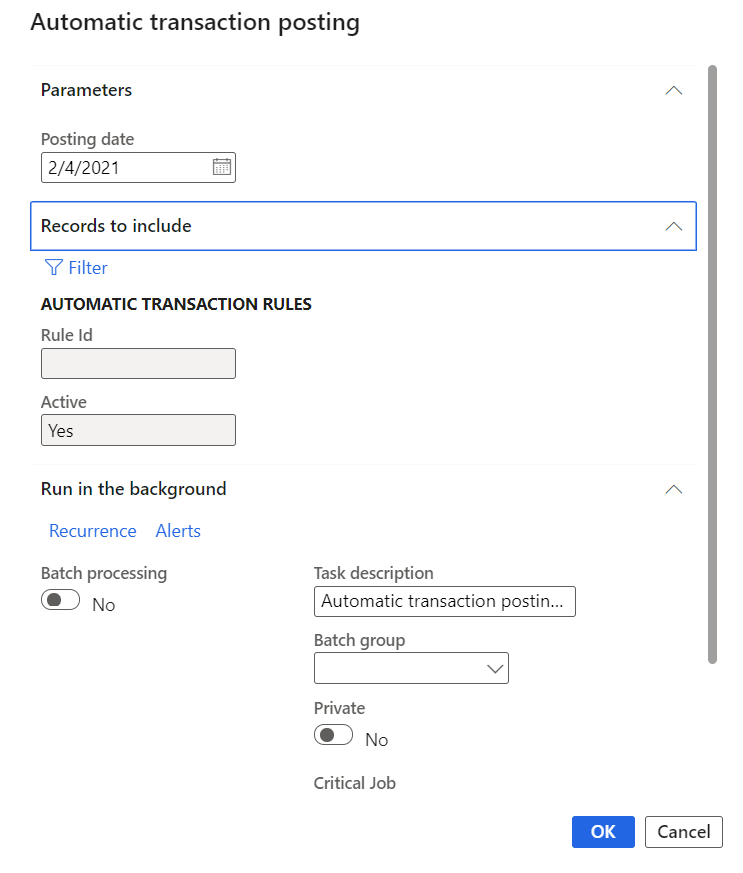
Task: Open the Batch group dropdown
Action: [495, 668]
